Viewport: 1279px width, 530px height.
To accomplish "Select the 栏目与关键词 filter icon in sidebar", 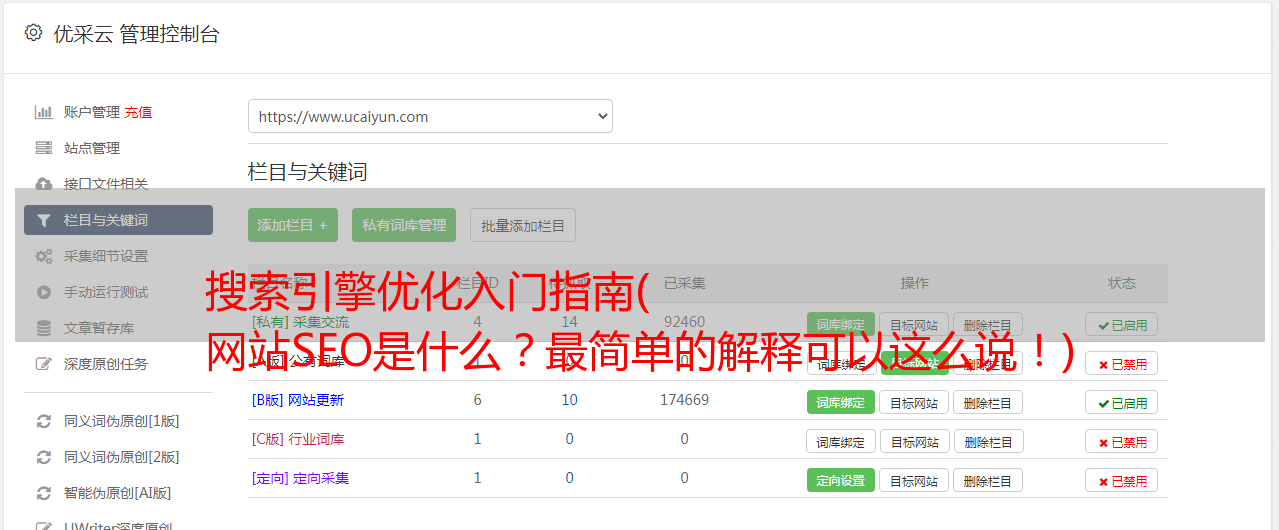I will [44, 220].
